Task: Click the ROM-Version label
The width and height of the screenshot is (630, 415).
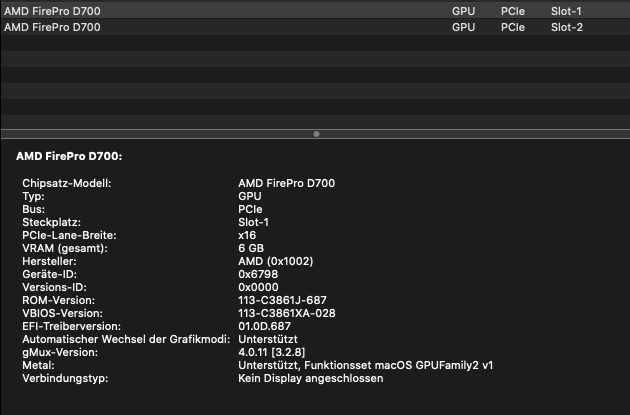Action: pos(59,300)
